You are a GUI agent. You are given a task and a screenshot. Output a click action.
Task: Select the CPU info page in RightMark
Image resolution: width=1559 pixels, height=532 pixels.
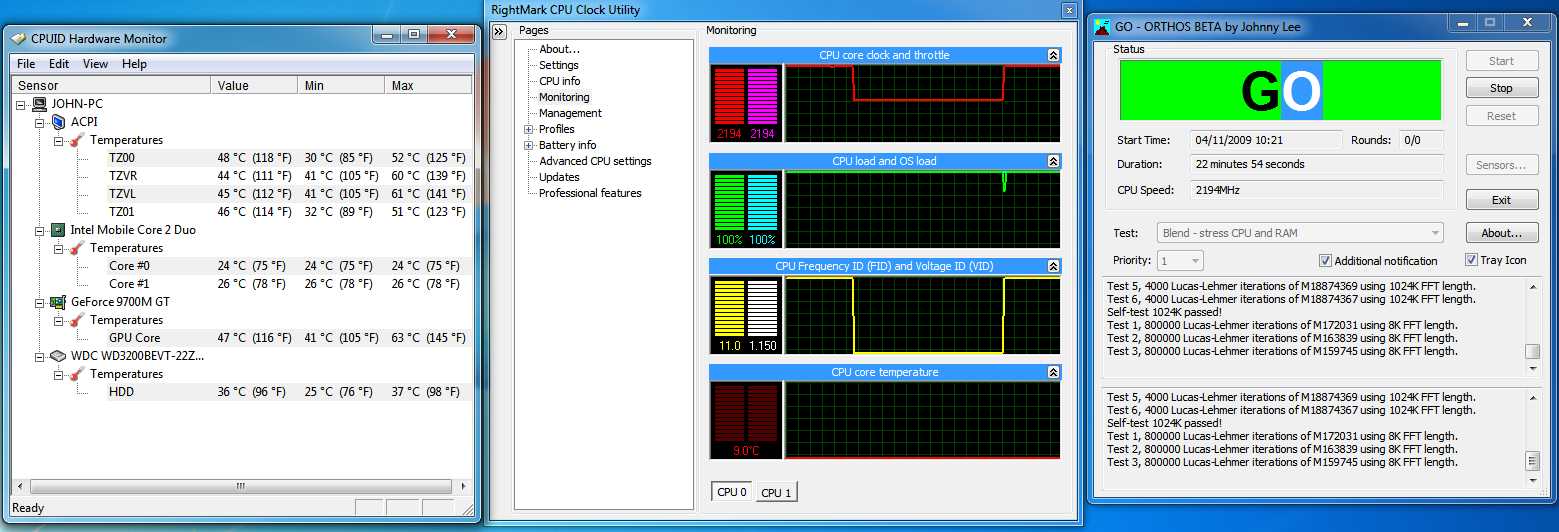click(559, 81)
